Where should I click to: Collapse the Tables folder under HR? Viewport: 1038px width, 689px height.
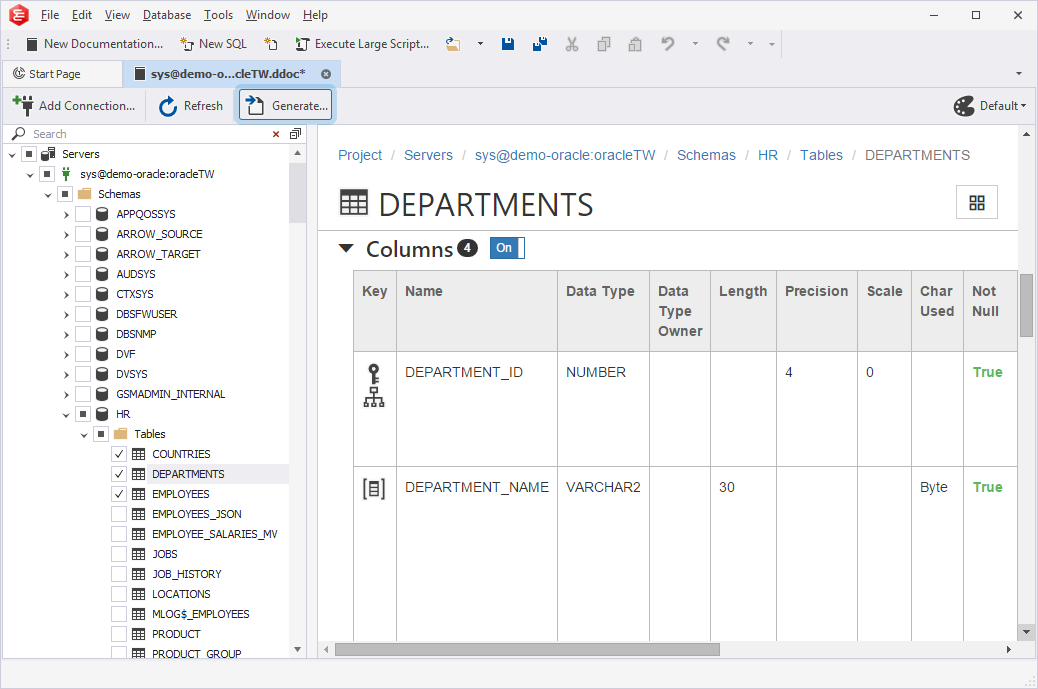coord(83,435)
